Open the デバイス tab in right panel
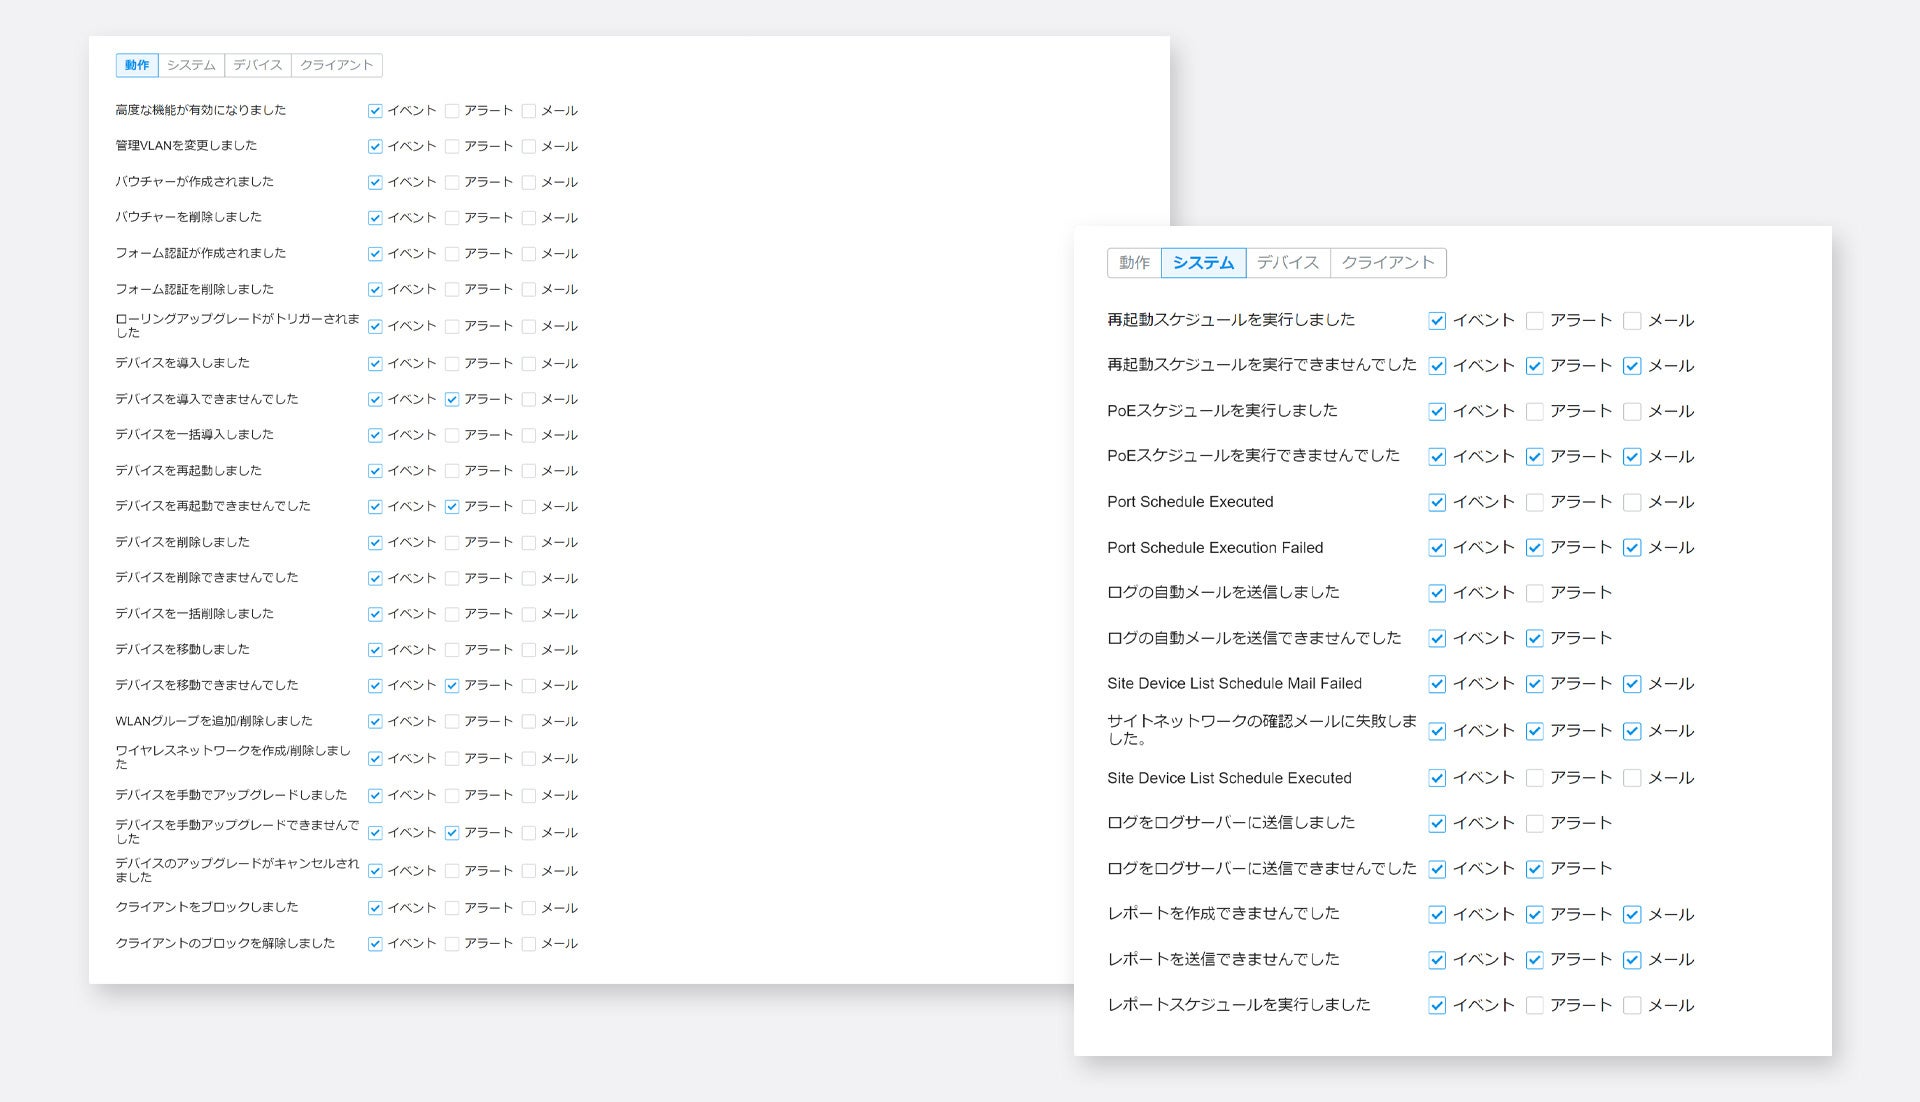The height and width of the screenshot is (1102, 1920). click(x=1287, y=263)
